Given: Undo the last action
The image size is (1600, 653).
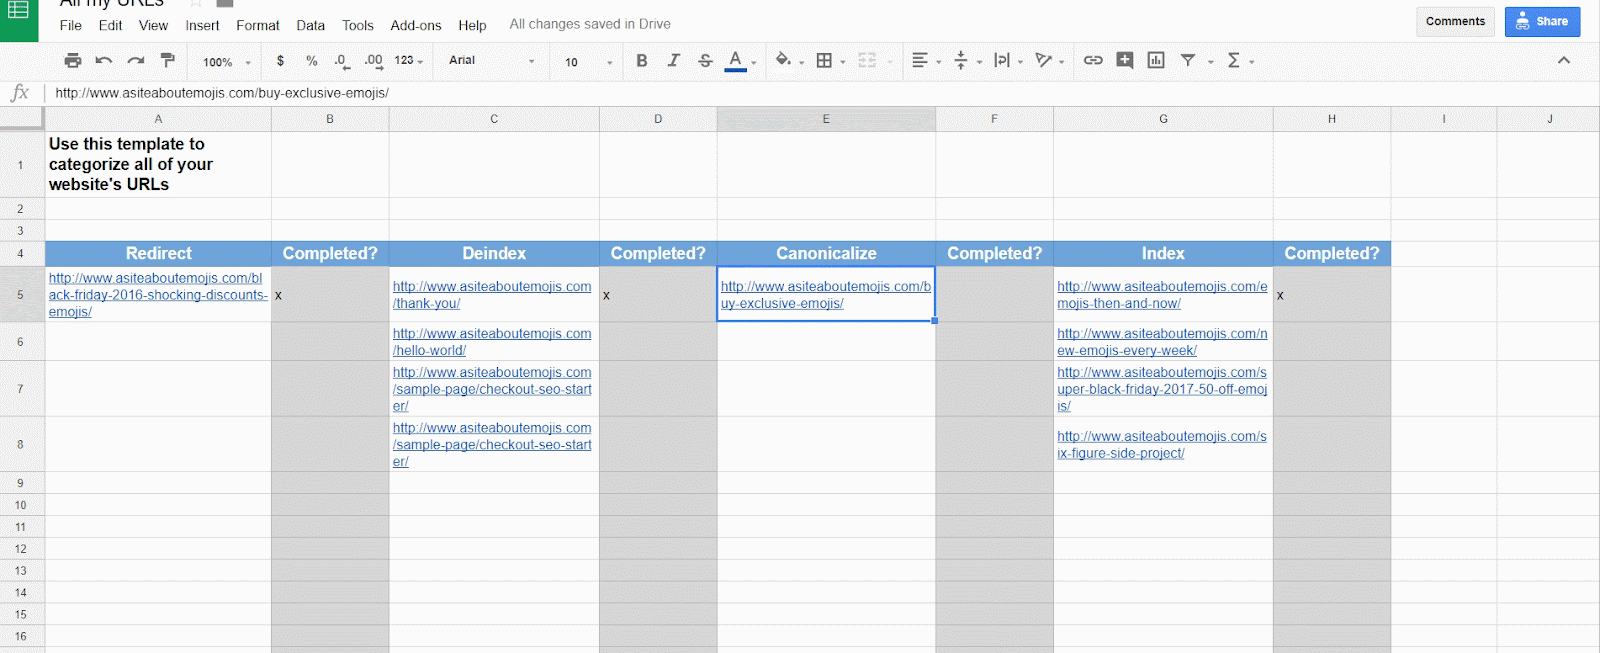Looking at the screenshot, I should pyautogui.click(x=104, y=61).
